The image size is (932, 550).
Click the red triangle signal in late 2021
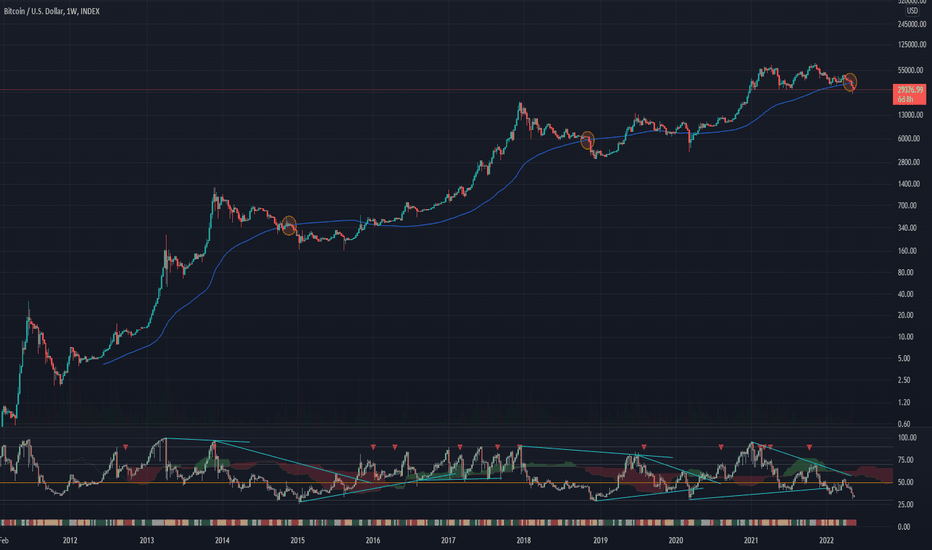tap(809, 447)
